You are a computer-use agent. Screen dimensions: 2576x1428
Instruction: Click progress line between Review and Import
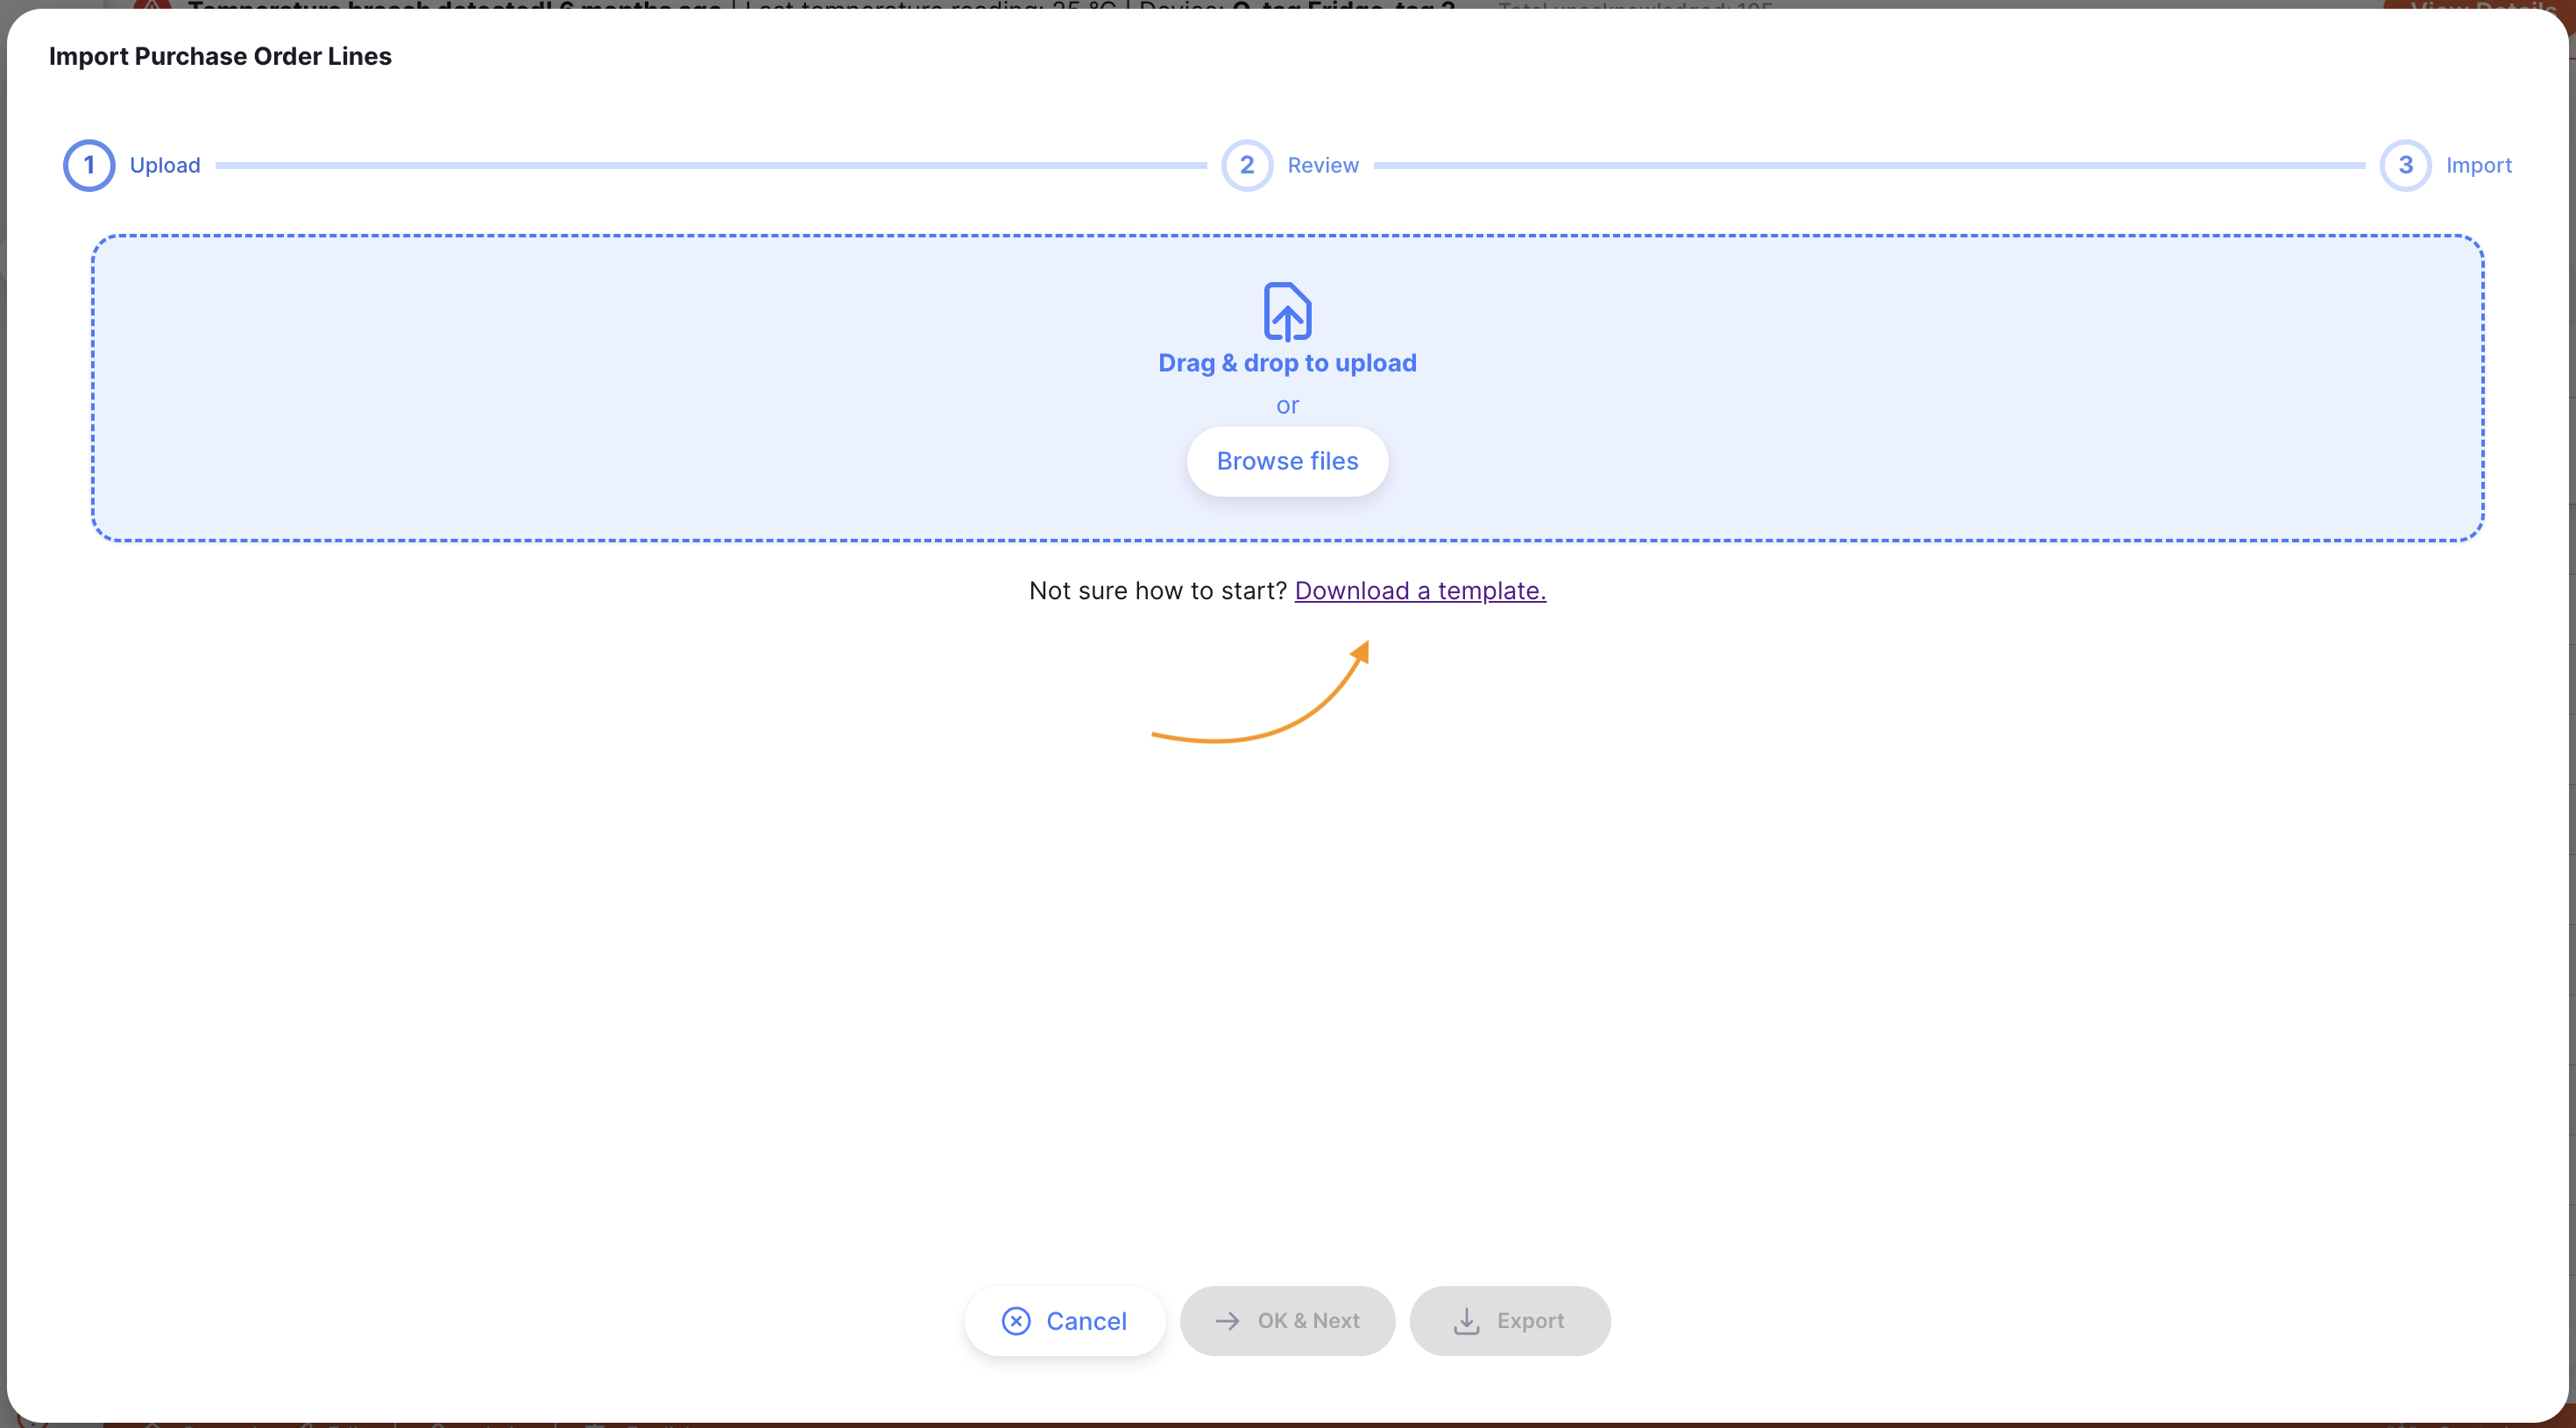(x=1868, y=166)
